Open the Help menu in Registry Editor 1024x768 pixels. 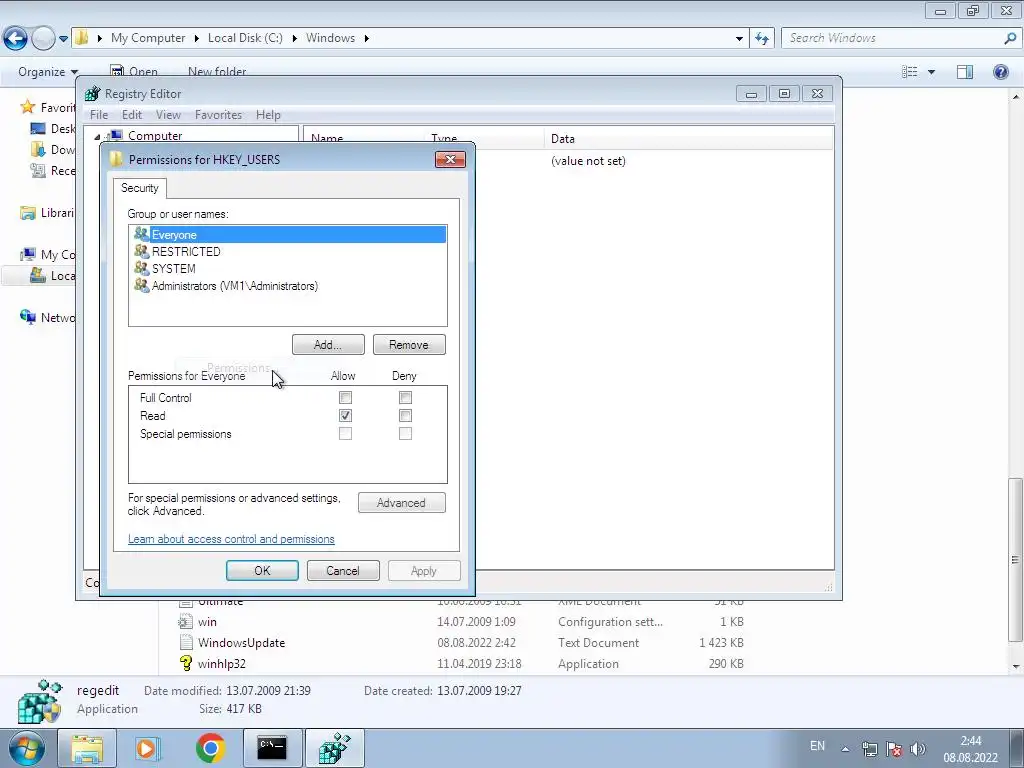[x=268, y=115]
